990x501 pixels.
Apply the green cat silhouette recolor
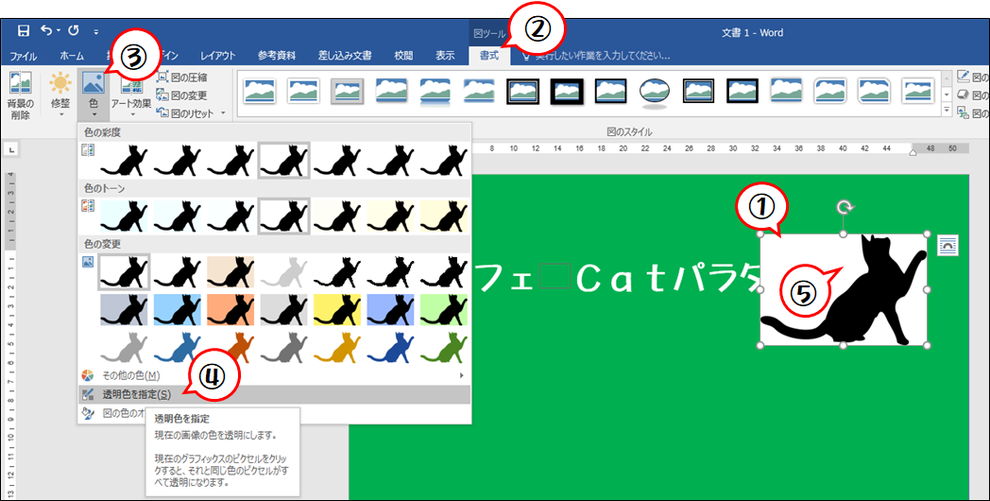click(x=444, y=347)
